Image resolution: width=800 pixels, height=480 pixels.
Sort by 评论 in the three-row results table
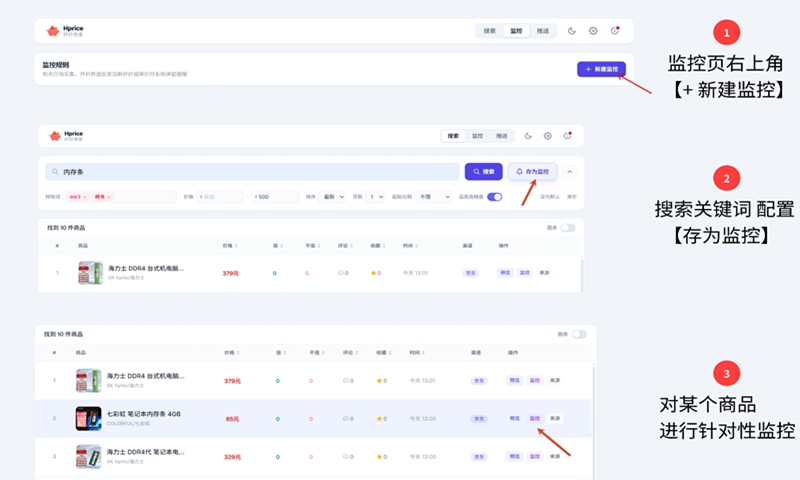350,352
